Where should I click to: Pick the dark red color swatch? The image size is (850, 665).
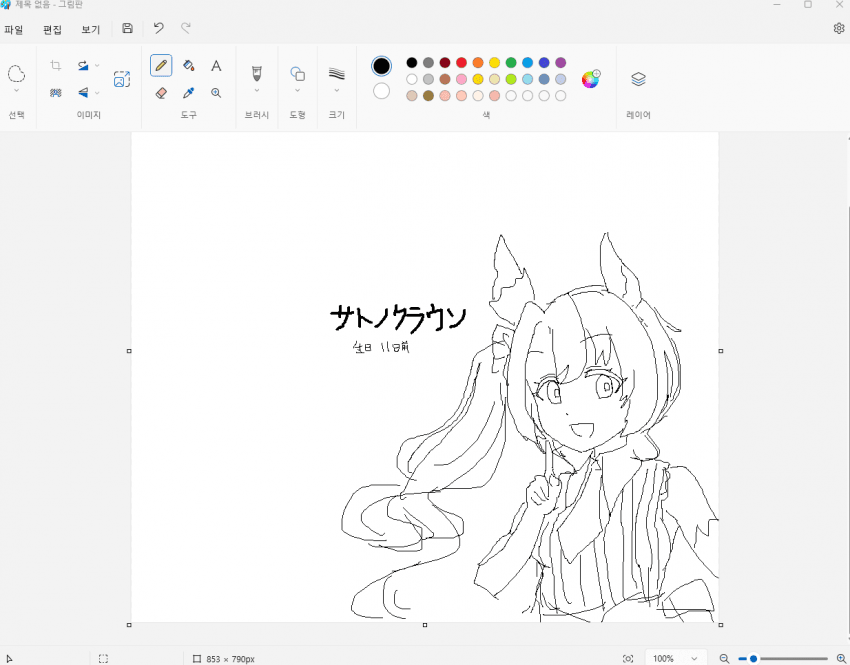click(x=445, y=63)
